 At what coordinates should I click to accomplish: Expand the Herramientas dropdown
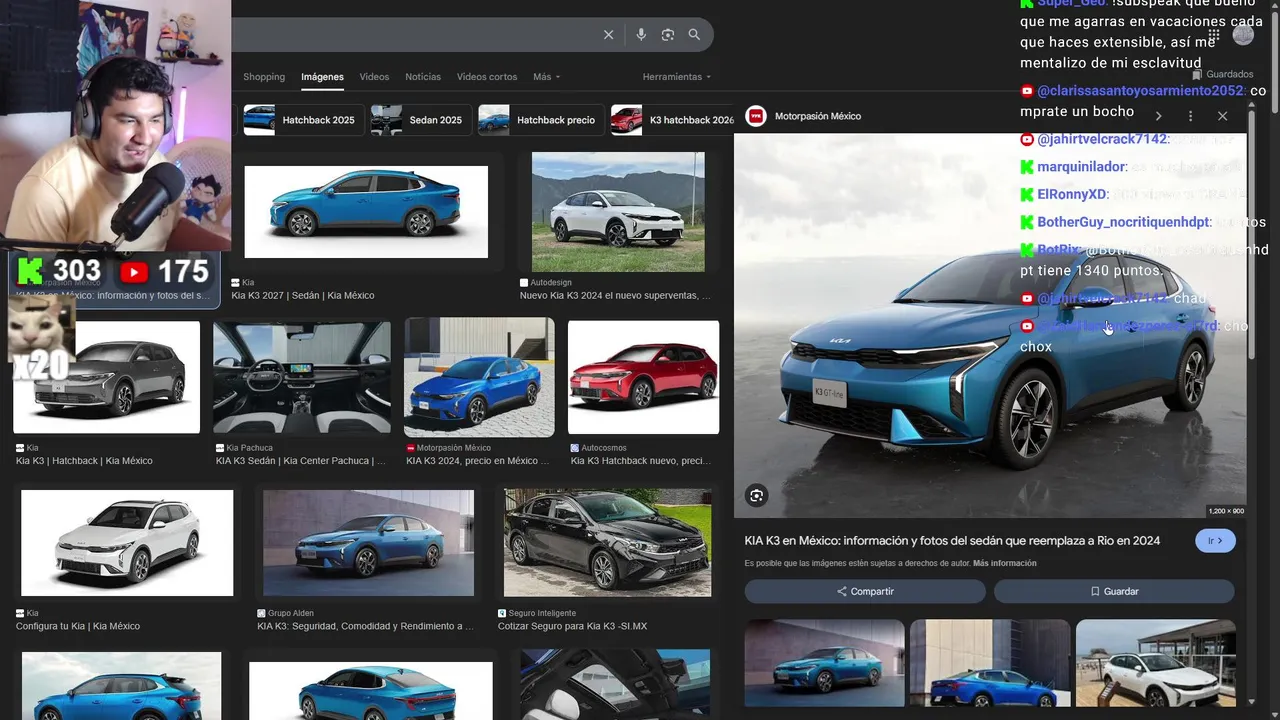pos(677,77)
